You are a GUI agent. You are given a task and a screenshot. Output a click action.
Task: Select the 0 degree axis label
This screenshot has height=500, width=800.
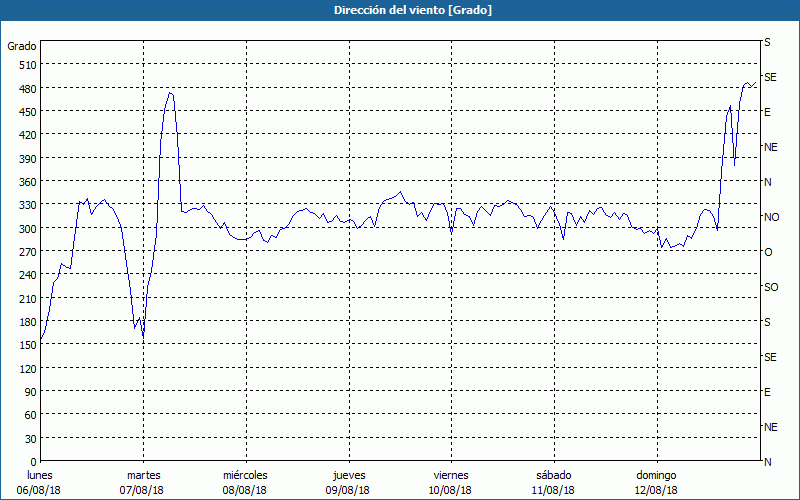pos(34,462)
